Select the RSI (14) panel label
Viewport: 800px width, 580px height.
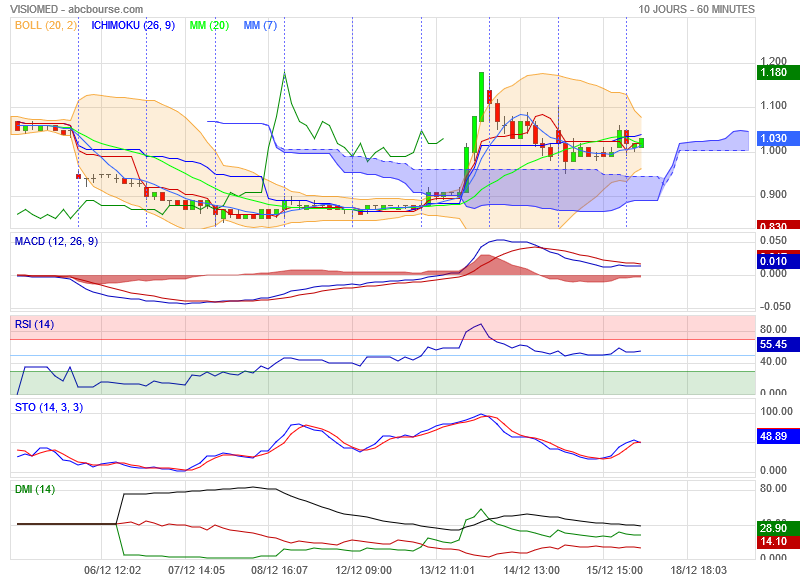(34, 324)
